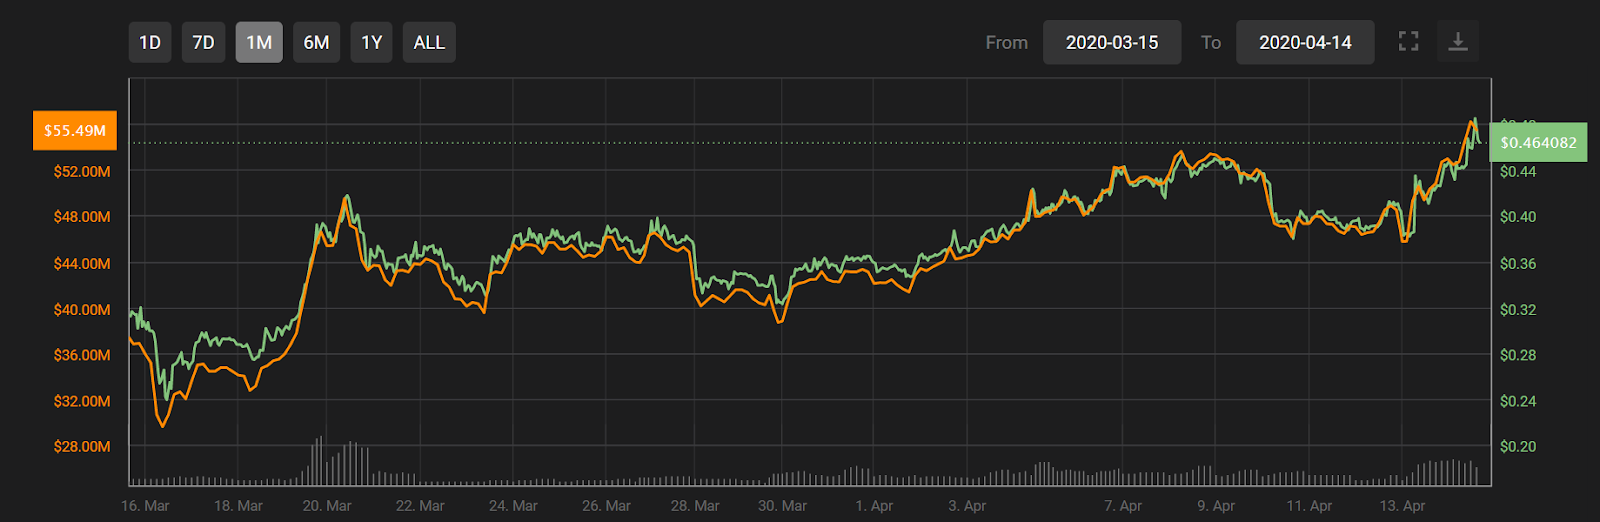Click the 20. Mar date label

coord(327,505)
